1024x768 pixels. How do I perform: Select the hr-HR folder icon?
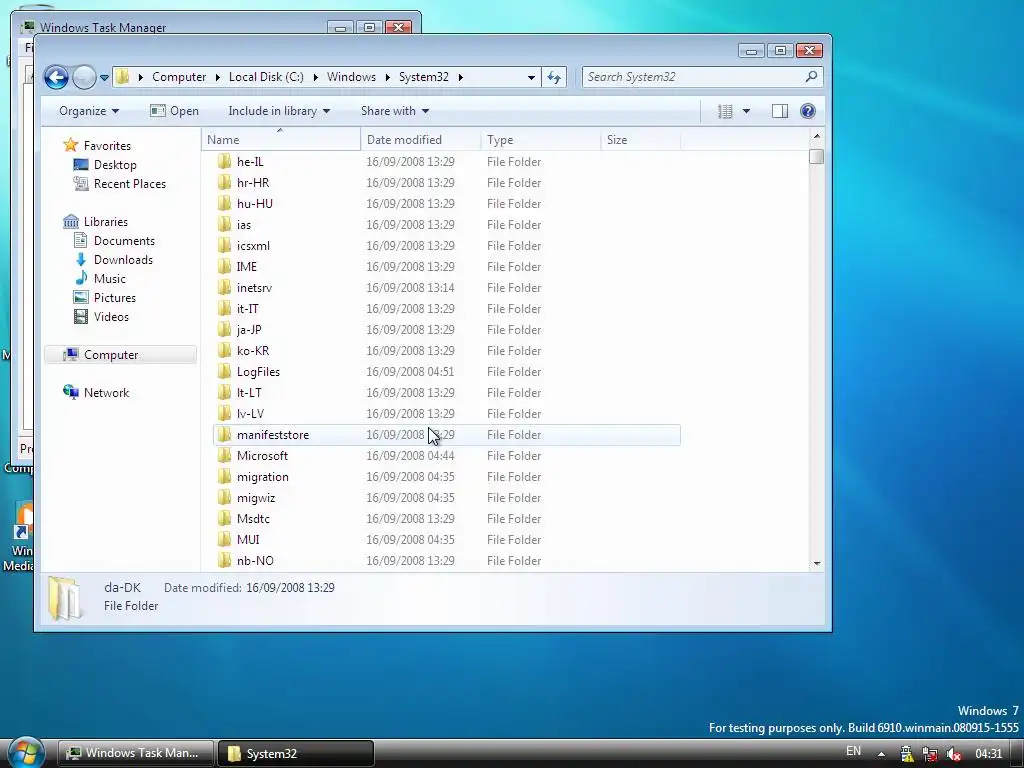[224, 182]
